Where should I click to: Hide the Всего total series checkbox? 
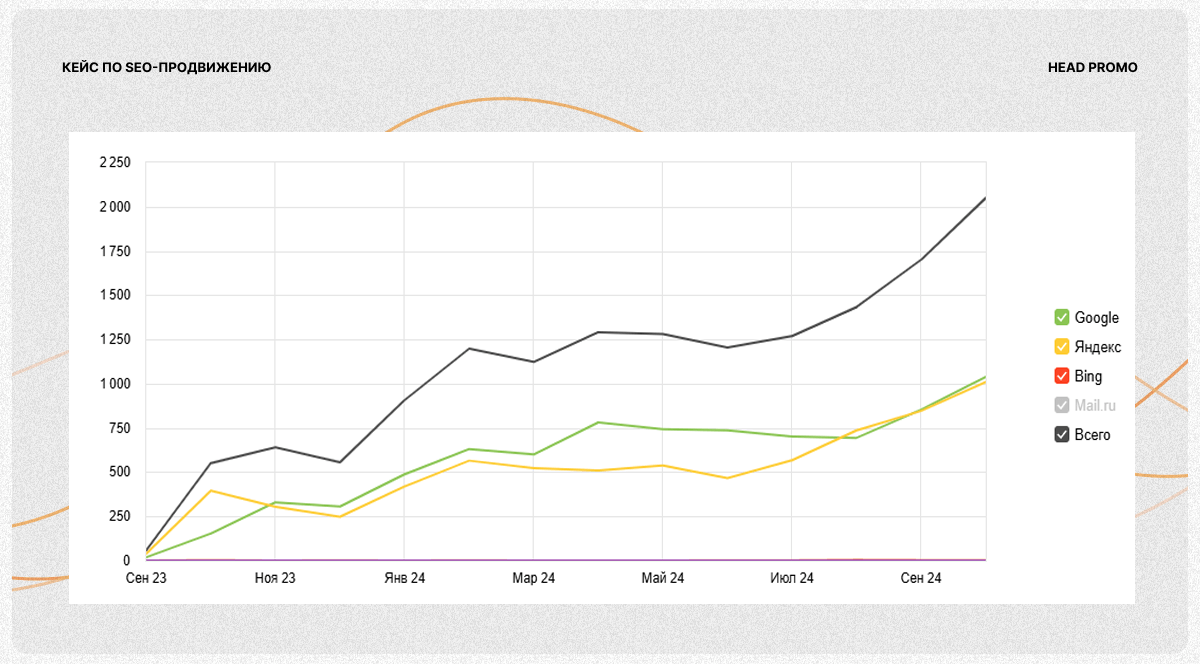click(x=1062, y=435)
